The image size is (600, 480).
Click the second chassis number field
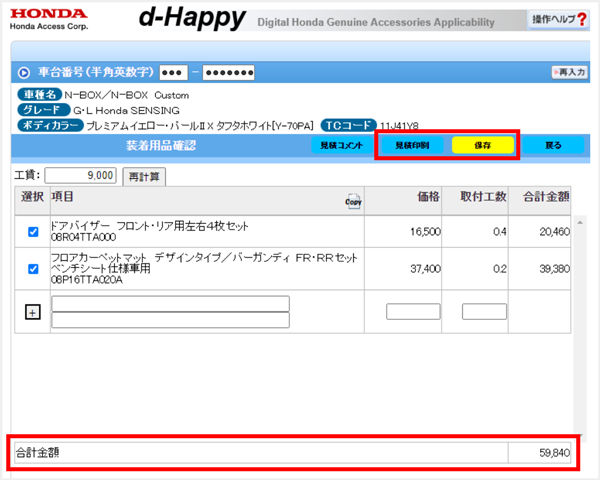(x=228, y=72)
